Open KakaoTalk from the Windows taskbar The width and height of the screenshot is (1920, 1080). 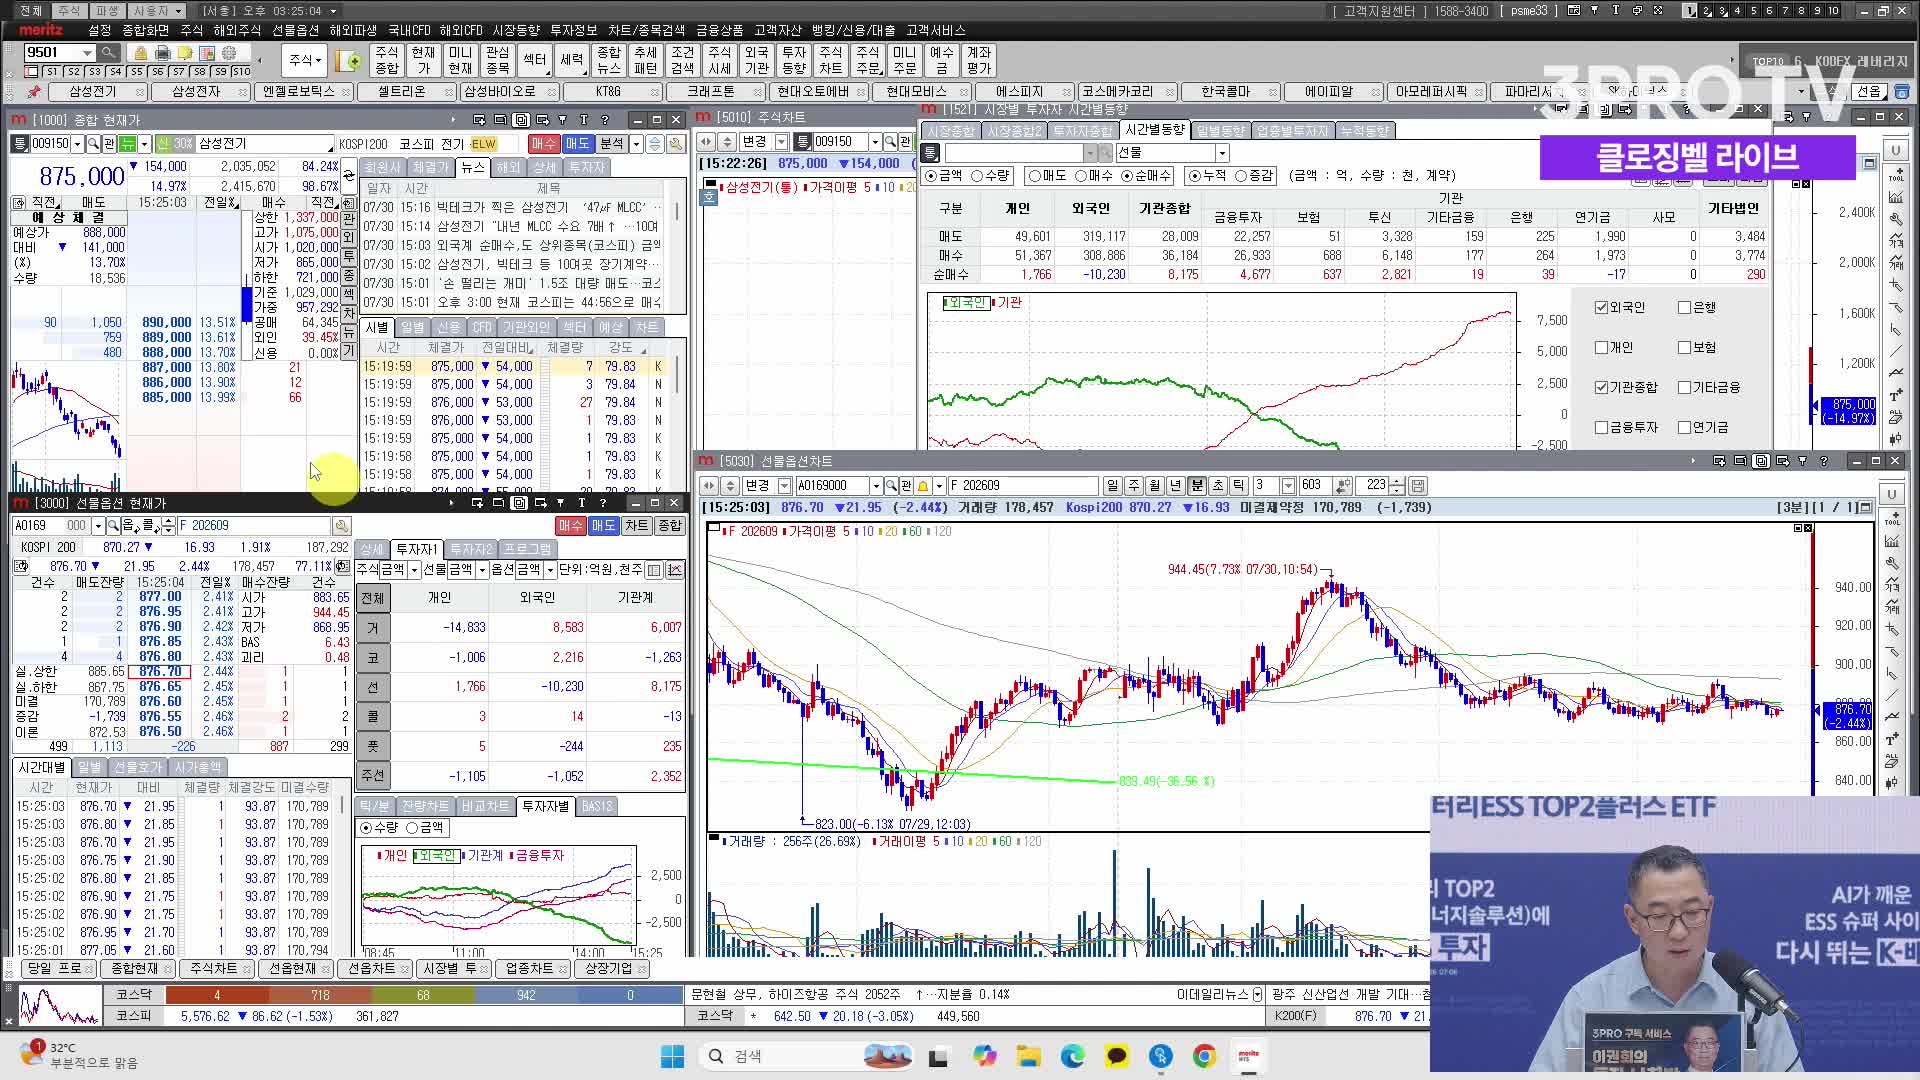(1116, 1056)
